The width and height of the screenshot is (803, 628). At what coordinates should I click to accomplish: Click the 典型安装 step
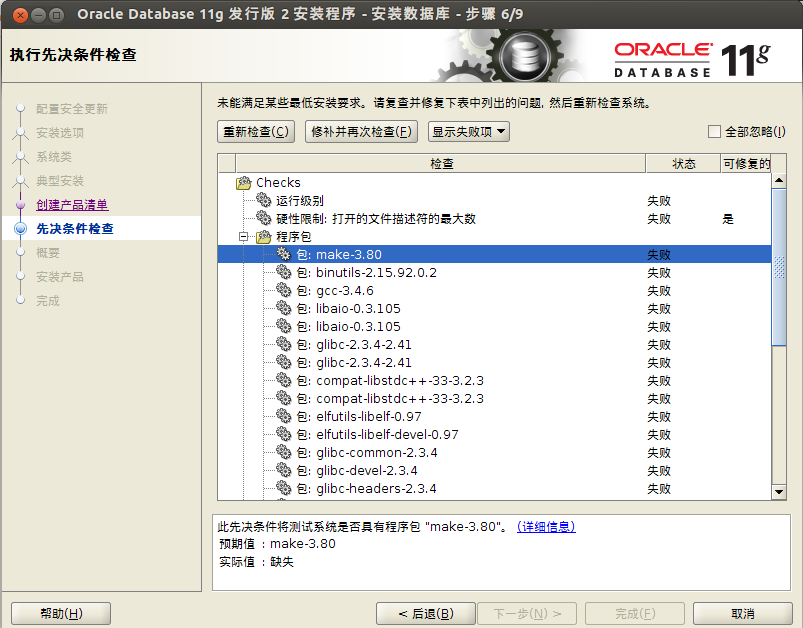tap(60, 181)
